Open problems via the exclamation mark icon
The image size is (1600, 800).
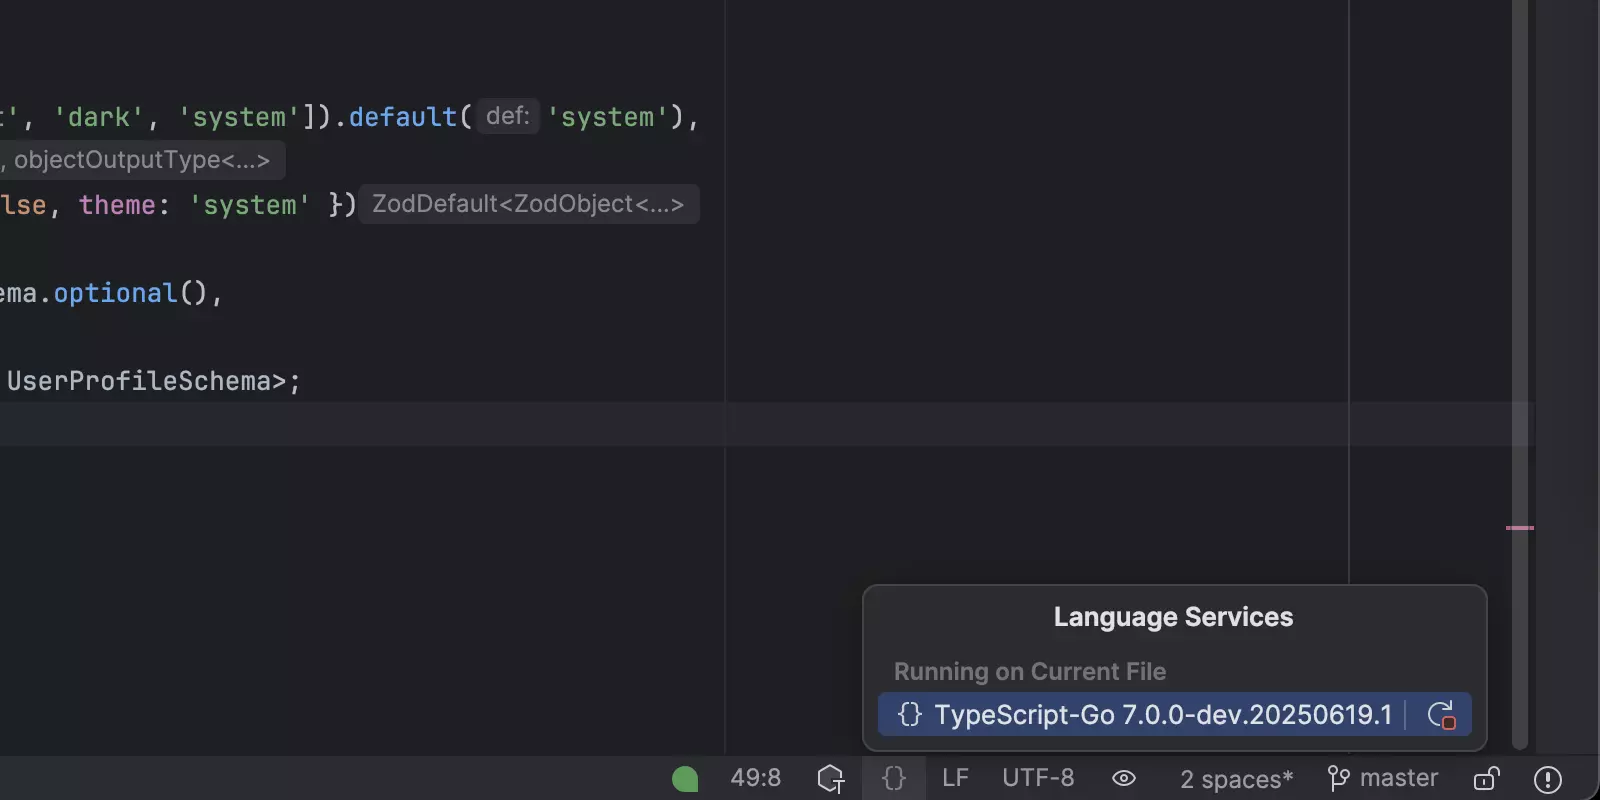[1548, 778]
